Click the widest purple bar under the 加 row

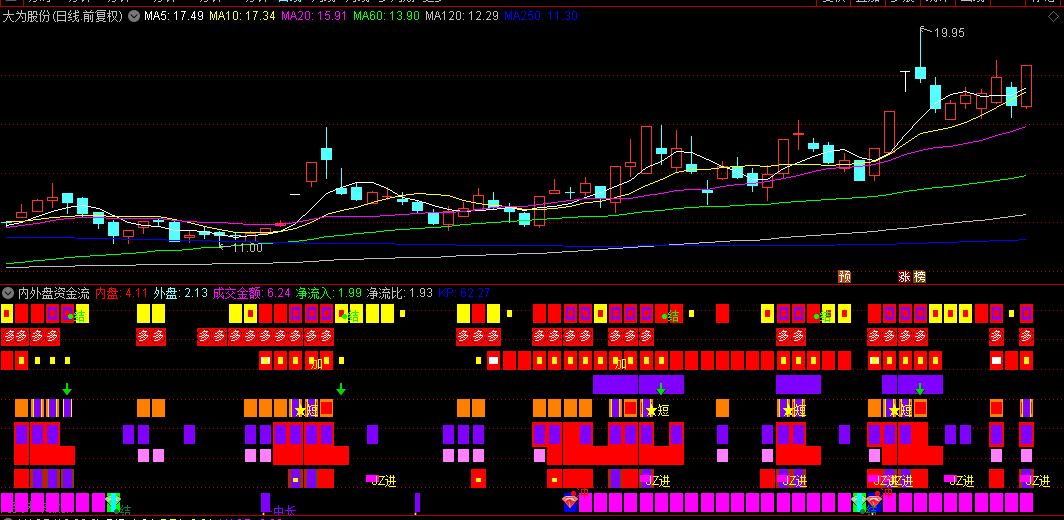pos(639,384)
